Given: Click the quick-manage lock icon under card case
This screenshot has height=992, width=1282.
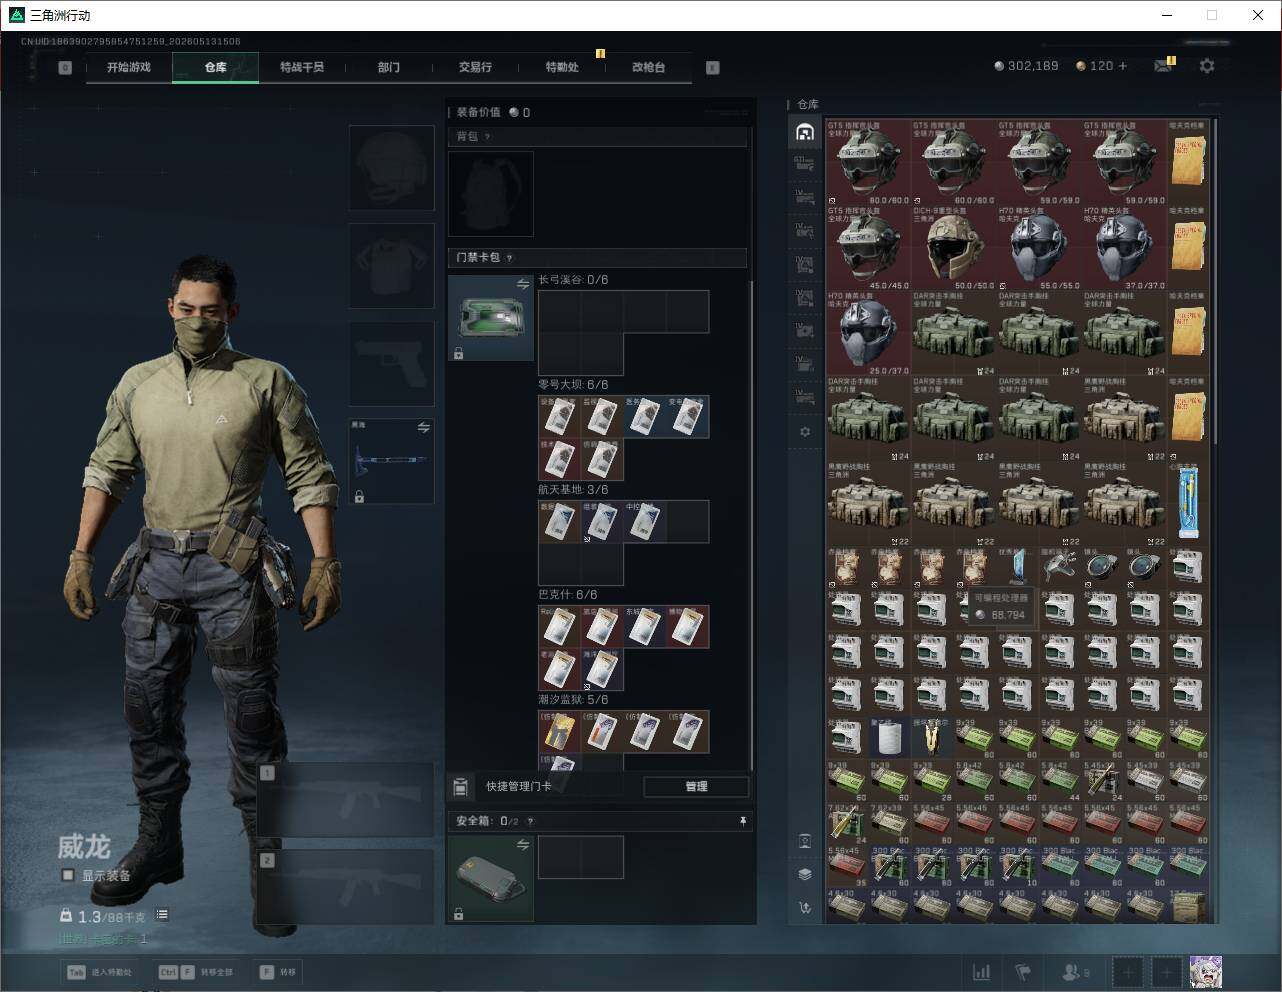Looking at the screenshot, I should 459,353.
